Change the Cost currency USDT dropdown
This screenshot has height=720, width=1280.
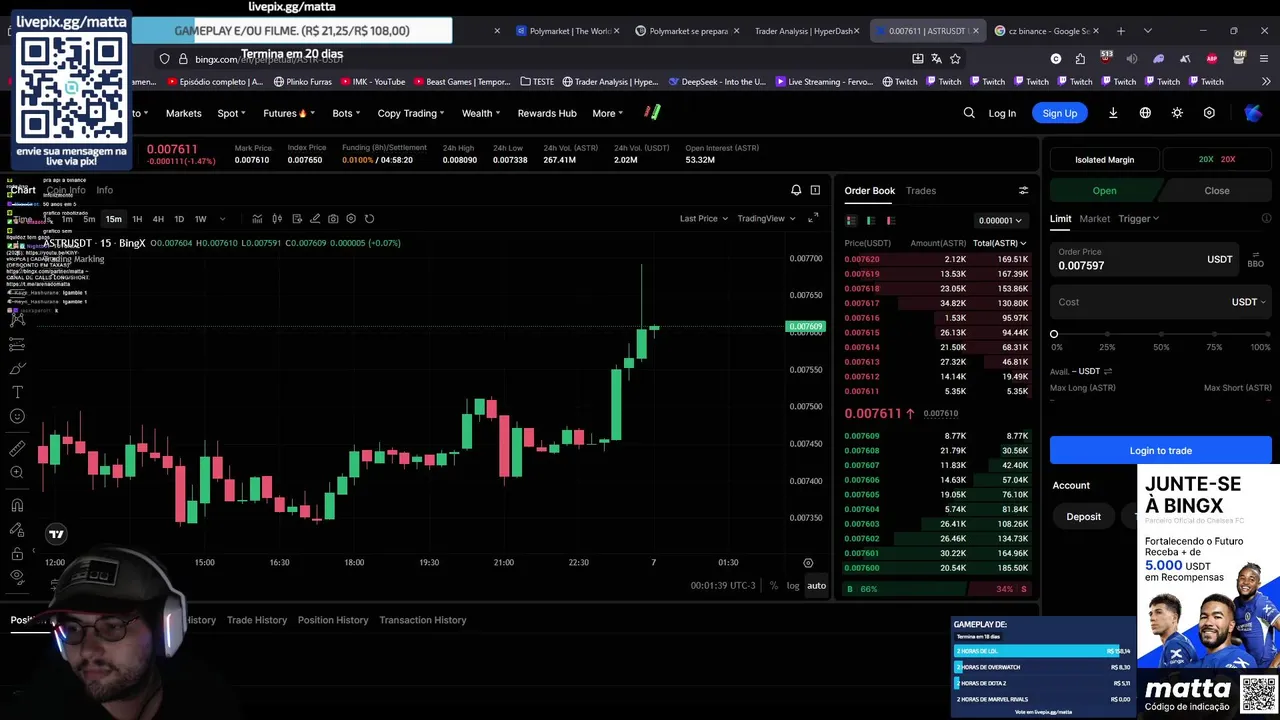pyautogui.click(x=1248, y=302)
